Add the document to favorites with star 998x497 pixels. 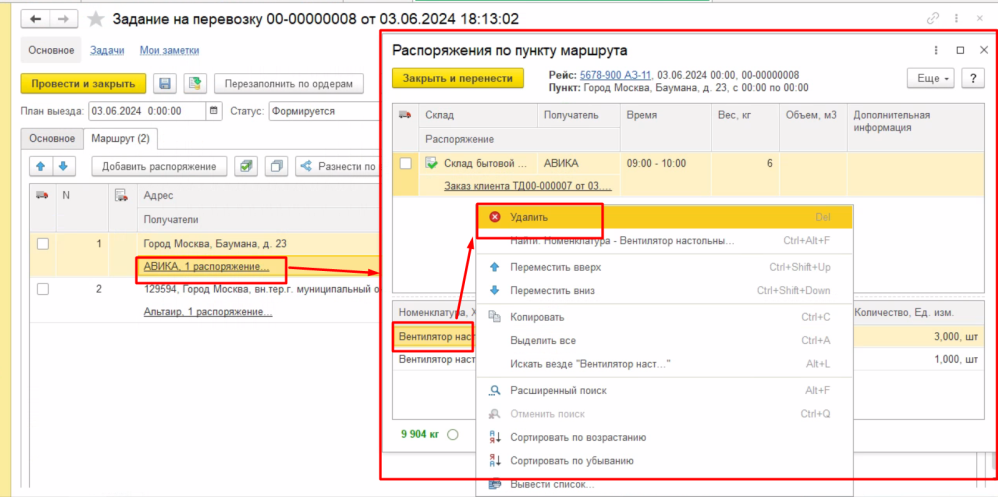click(x=96, y=19)
